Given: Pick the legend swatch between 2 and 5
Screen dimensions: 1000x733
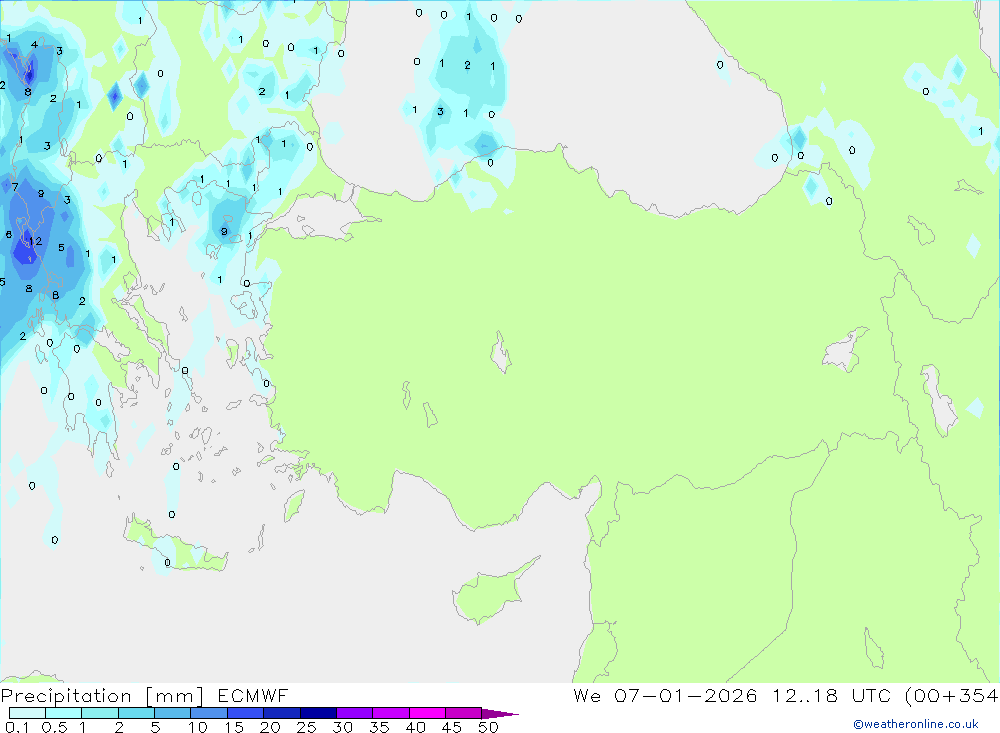Looking at the screenshot, I should pos(136,713).
